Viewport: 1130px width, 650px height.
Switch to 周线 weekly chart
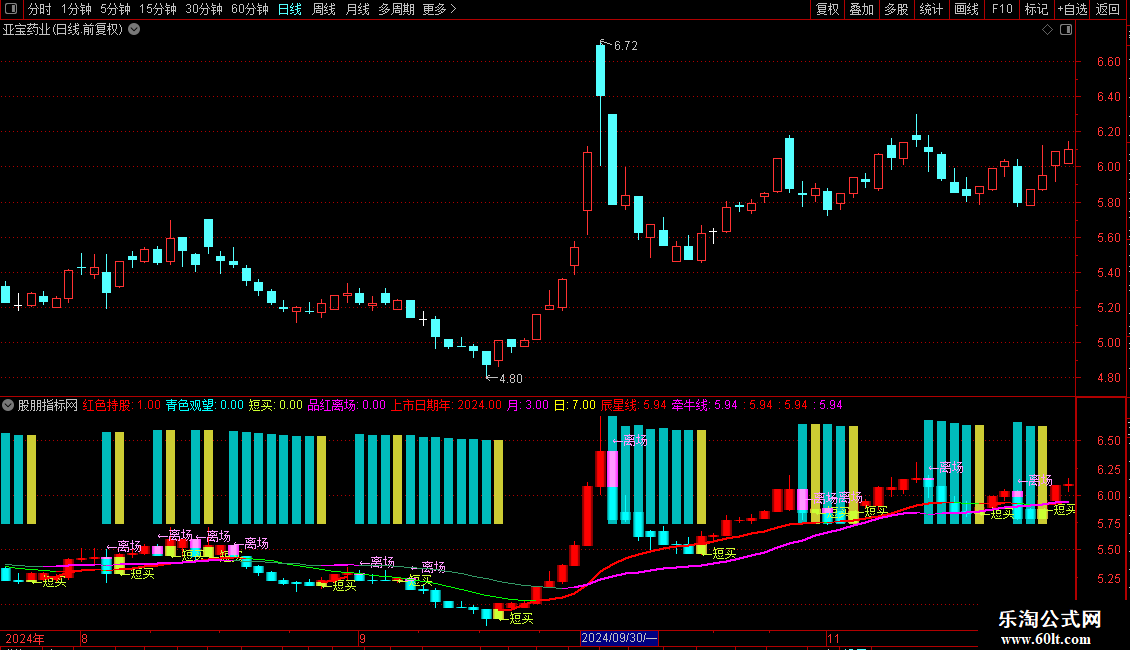324,9
